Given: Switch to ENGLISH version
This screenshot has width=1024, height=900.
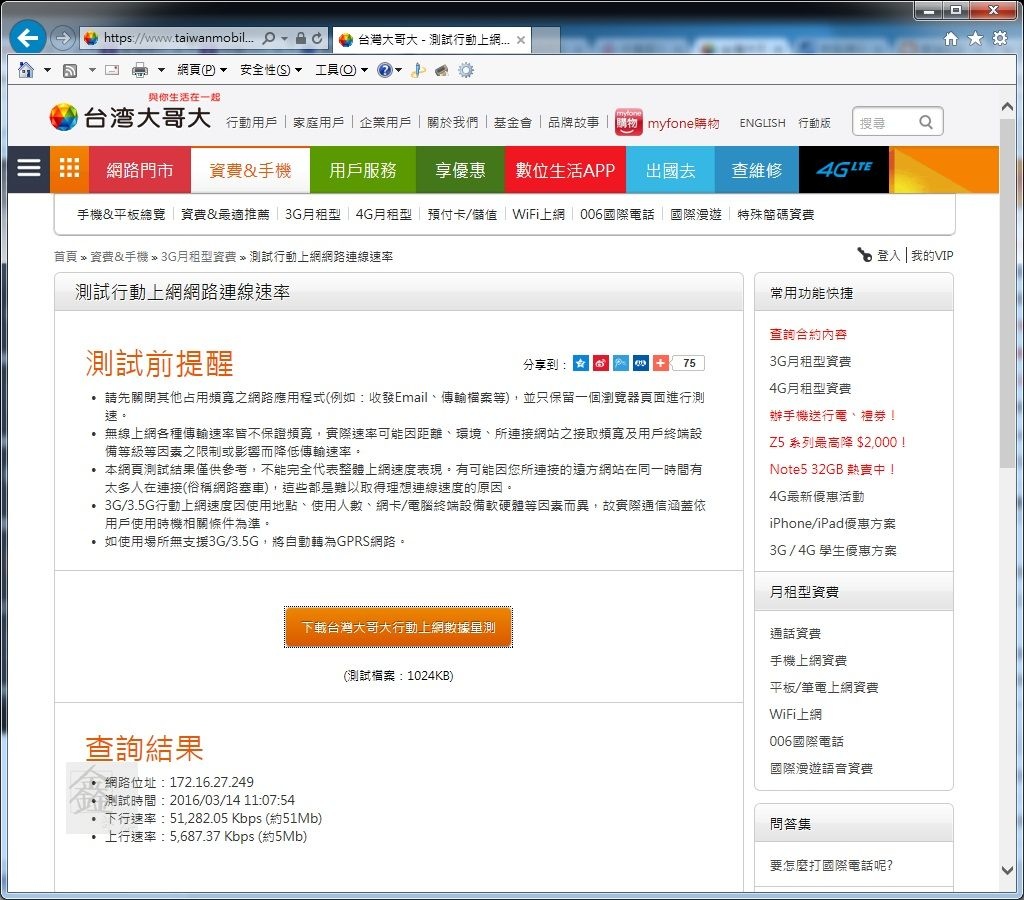Looking at the screenshot, I should click(762, 123).
